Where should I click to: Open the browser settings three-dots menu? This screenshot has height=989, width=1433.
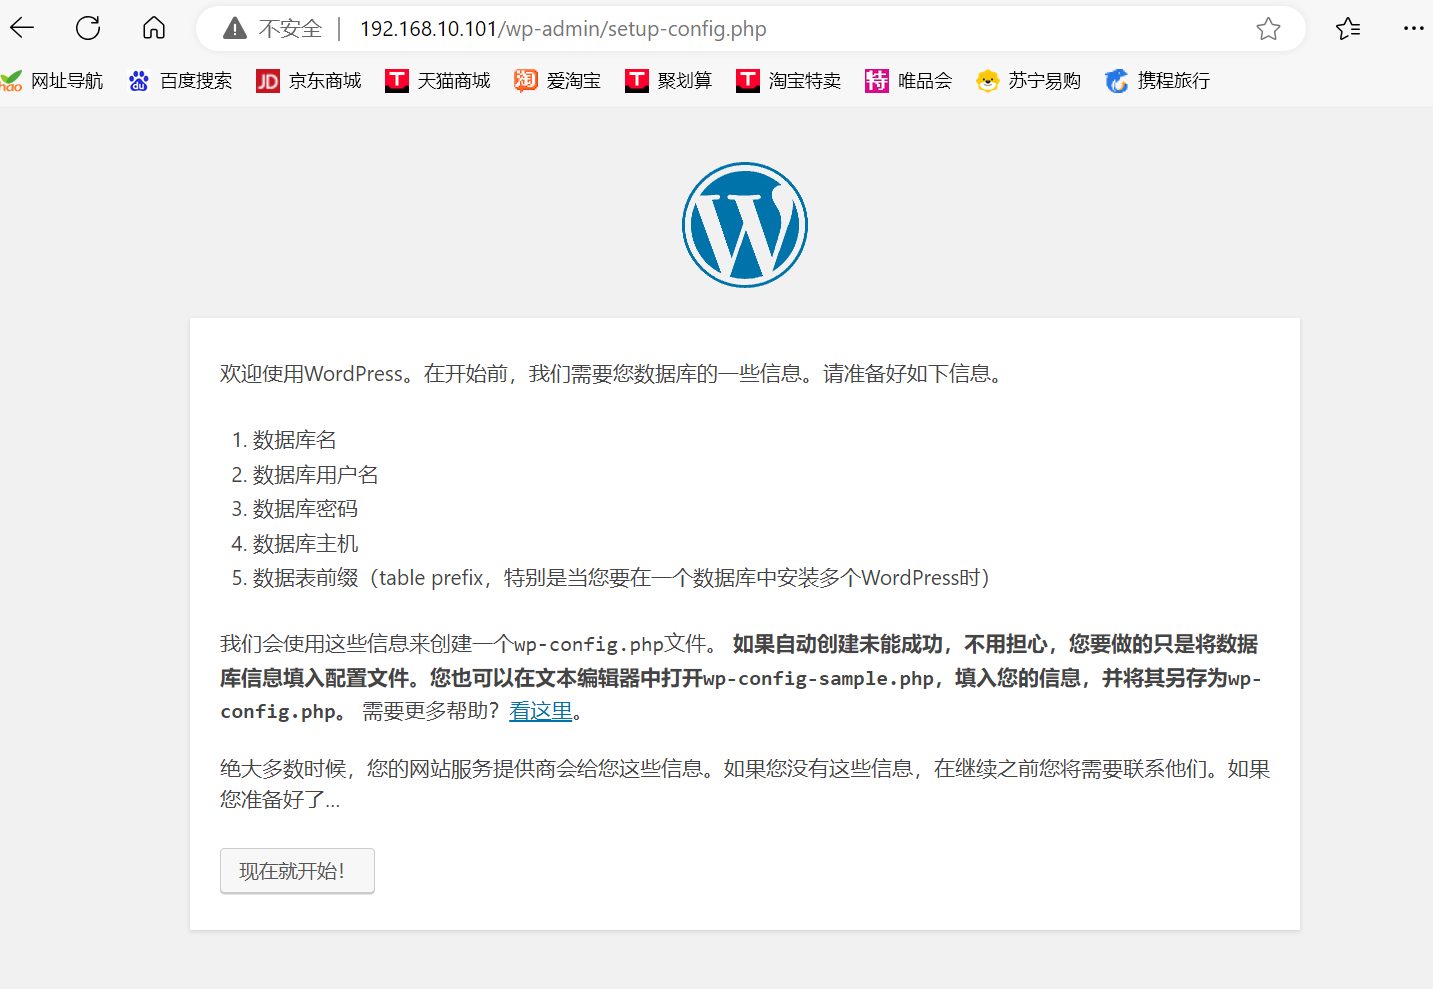click(1413, 29)
